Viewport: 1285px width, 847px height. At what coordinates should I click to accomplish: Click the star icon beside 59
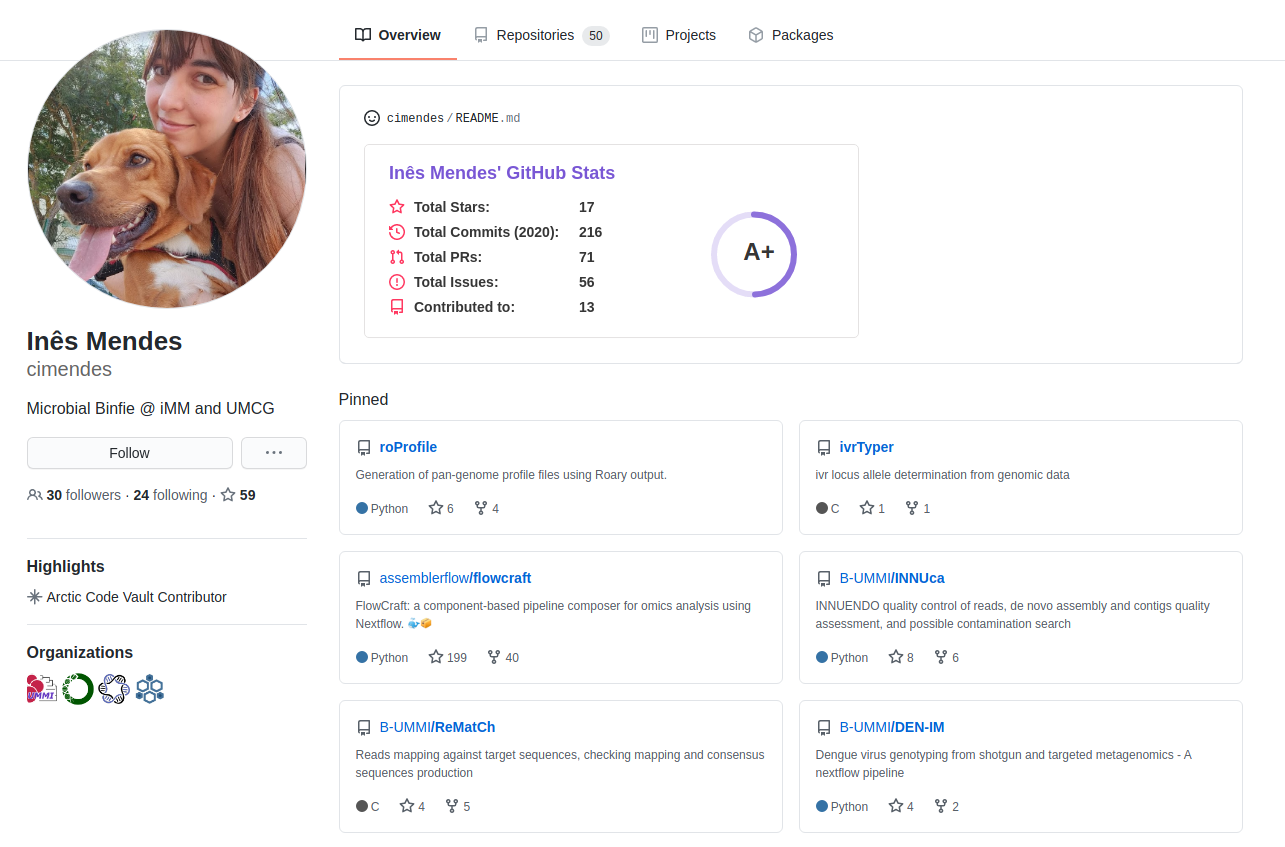(x=228, y=495)
